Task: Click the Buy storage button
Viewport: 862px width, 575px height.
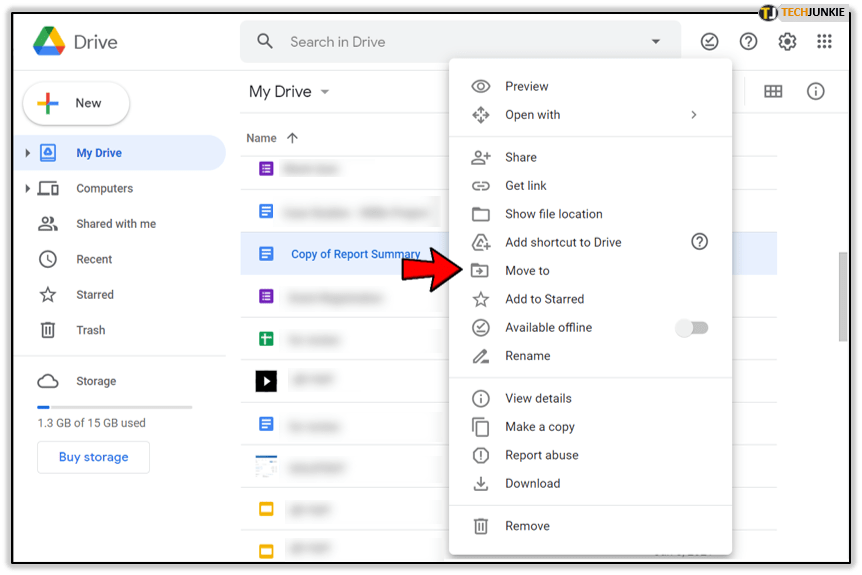Action: 93,457
